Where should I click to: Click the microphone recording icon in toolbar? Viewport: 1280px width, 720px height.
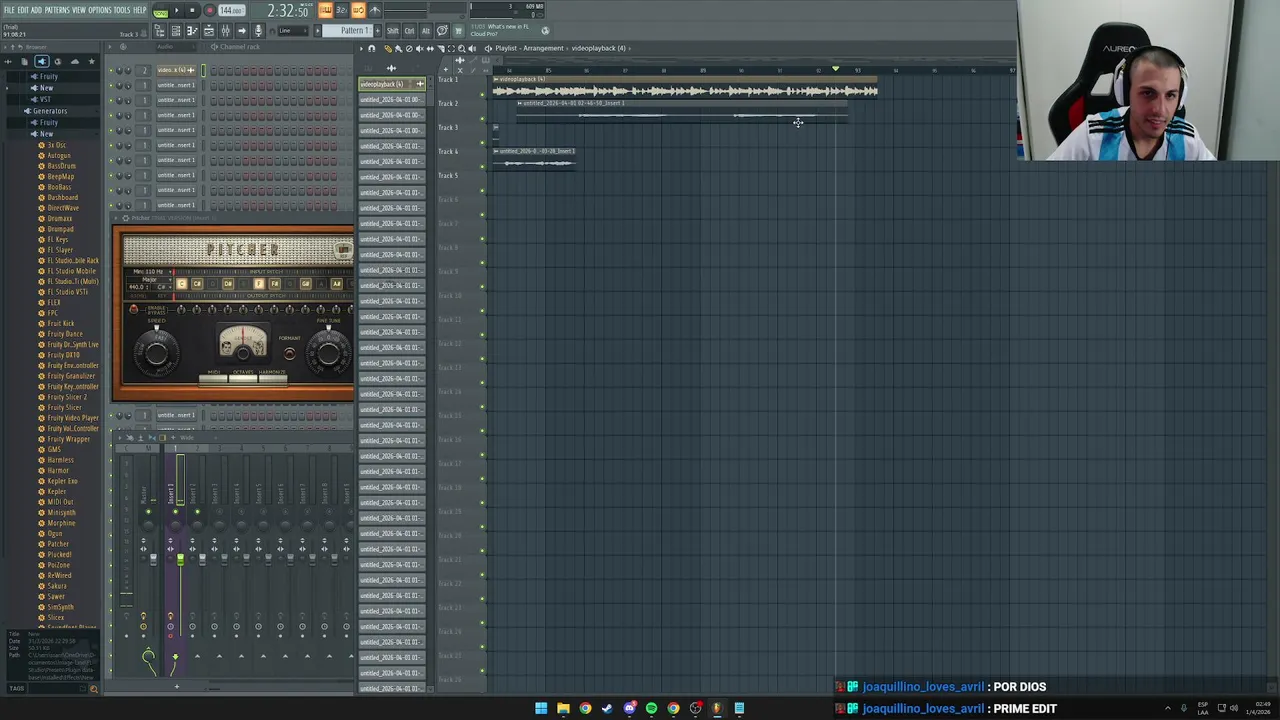click(x=258, y=31)
